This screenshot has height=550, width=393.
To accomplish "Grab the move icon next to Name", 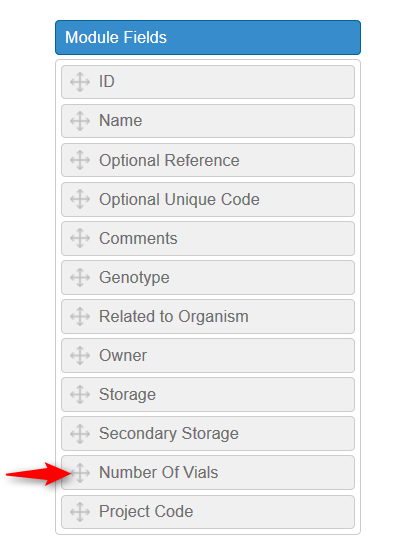I will click(80, 121).
